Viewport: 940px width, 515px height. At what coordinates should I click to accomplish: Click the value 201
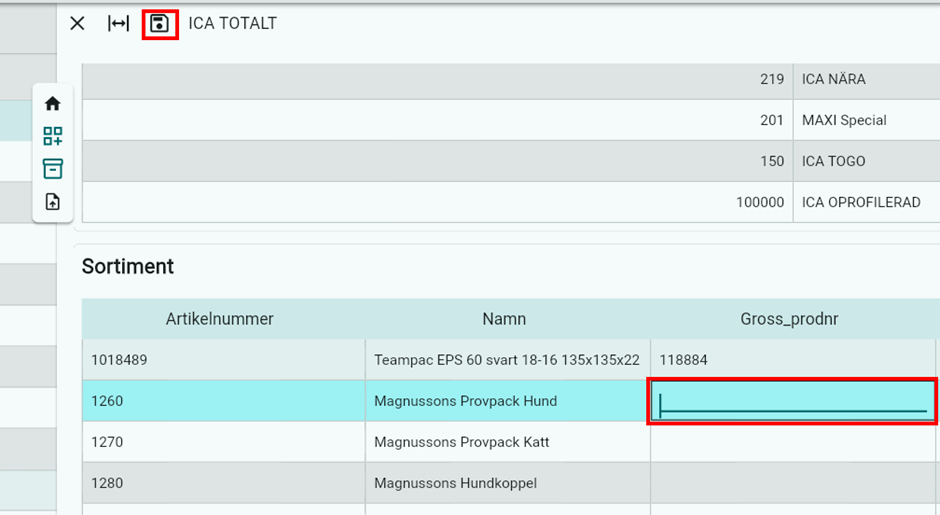[x=772, y=120]
